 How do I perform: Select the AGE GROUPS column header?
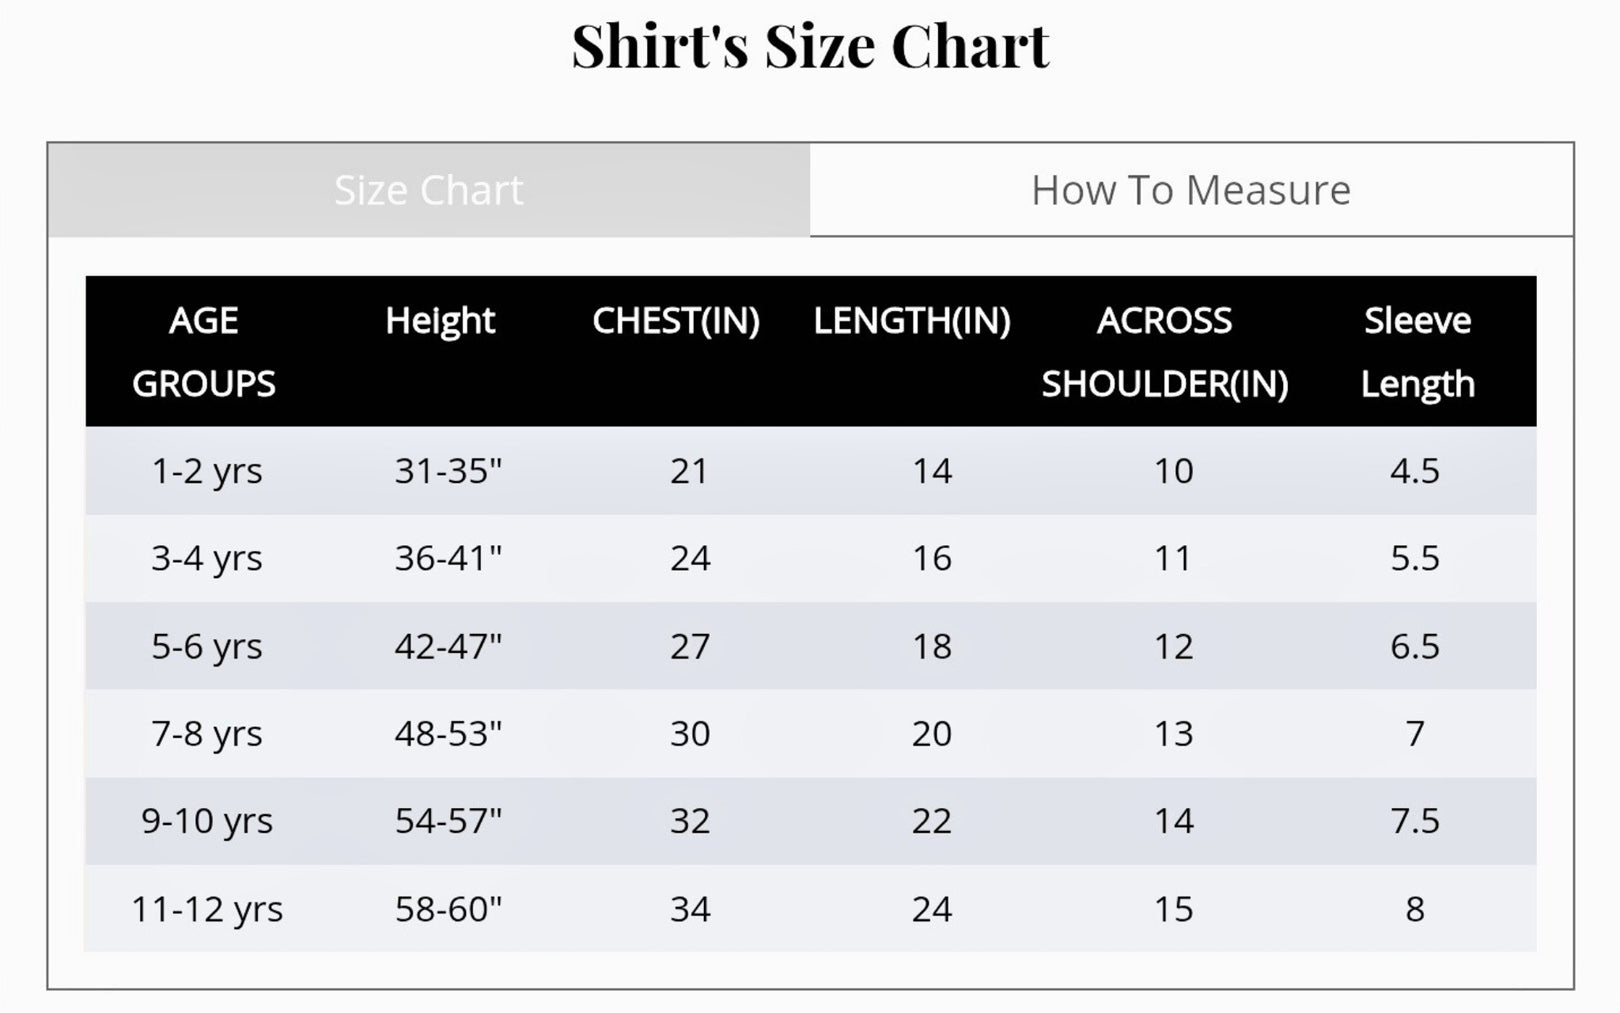(x=204, y=351)
